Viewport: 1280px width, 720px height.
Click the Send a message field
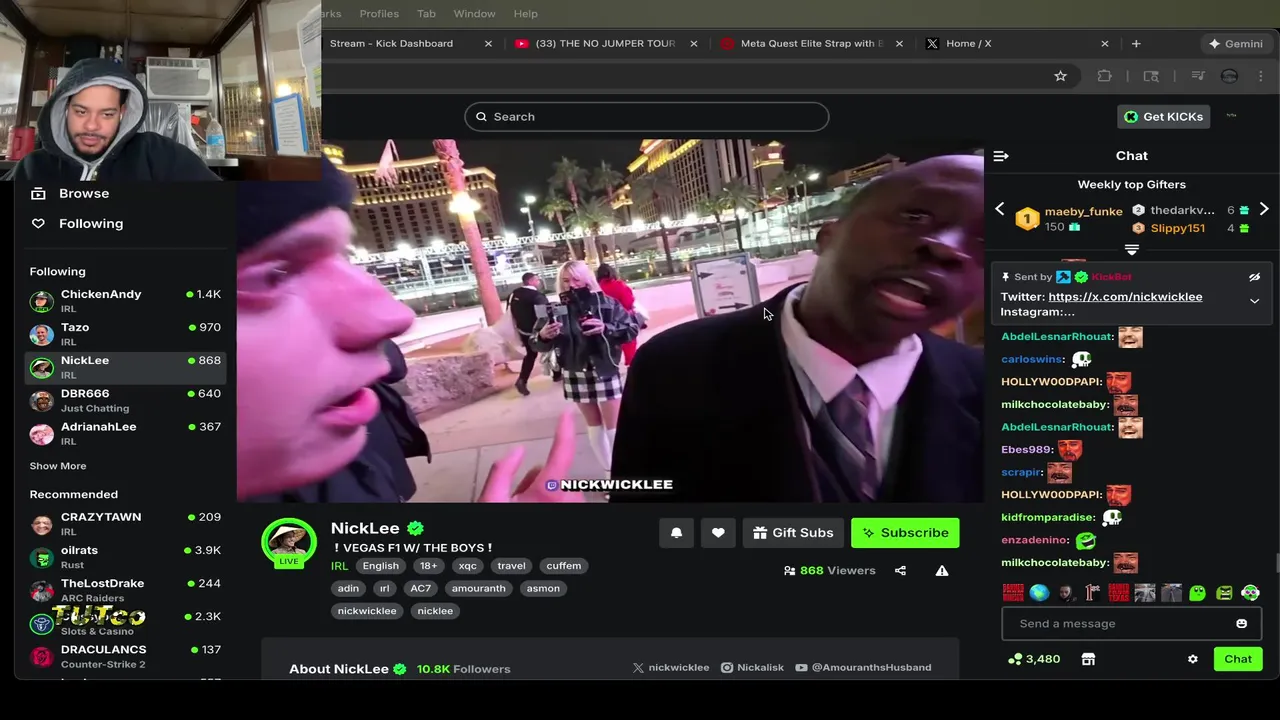pos(1131,624)
